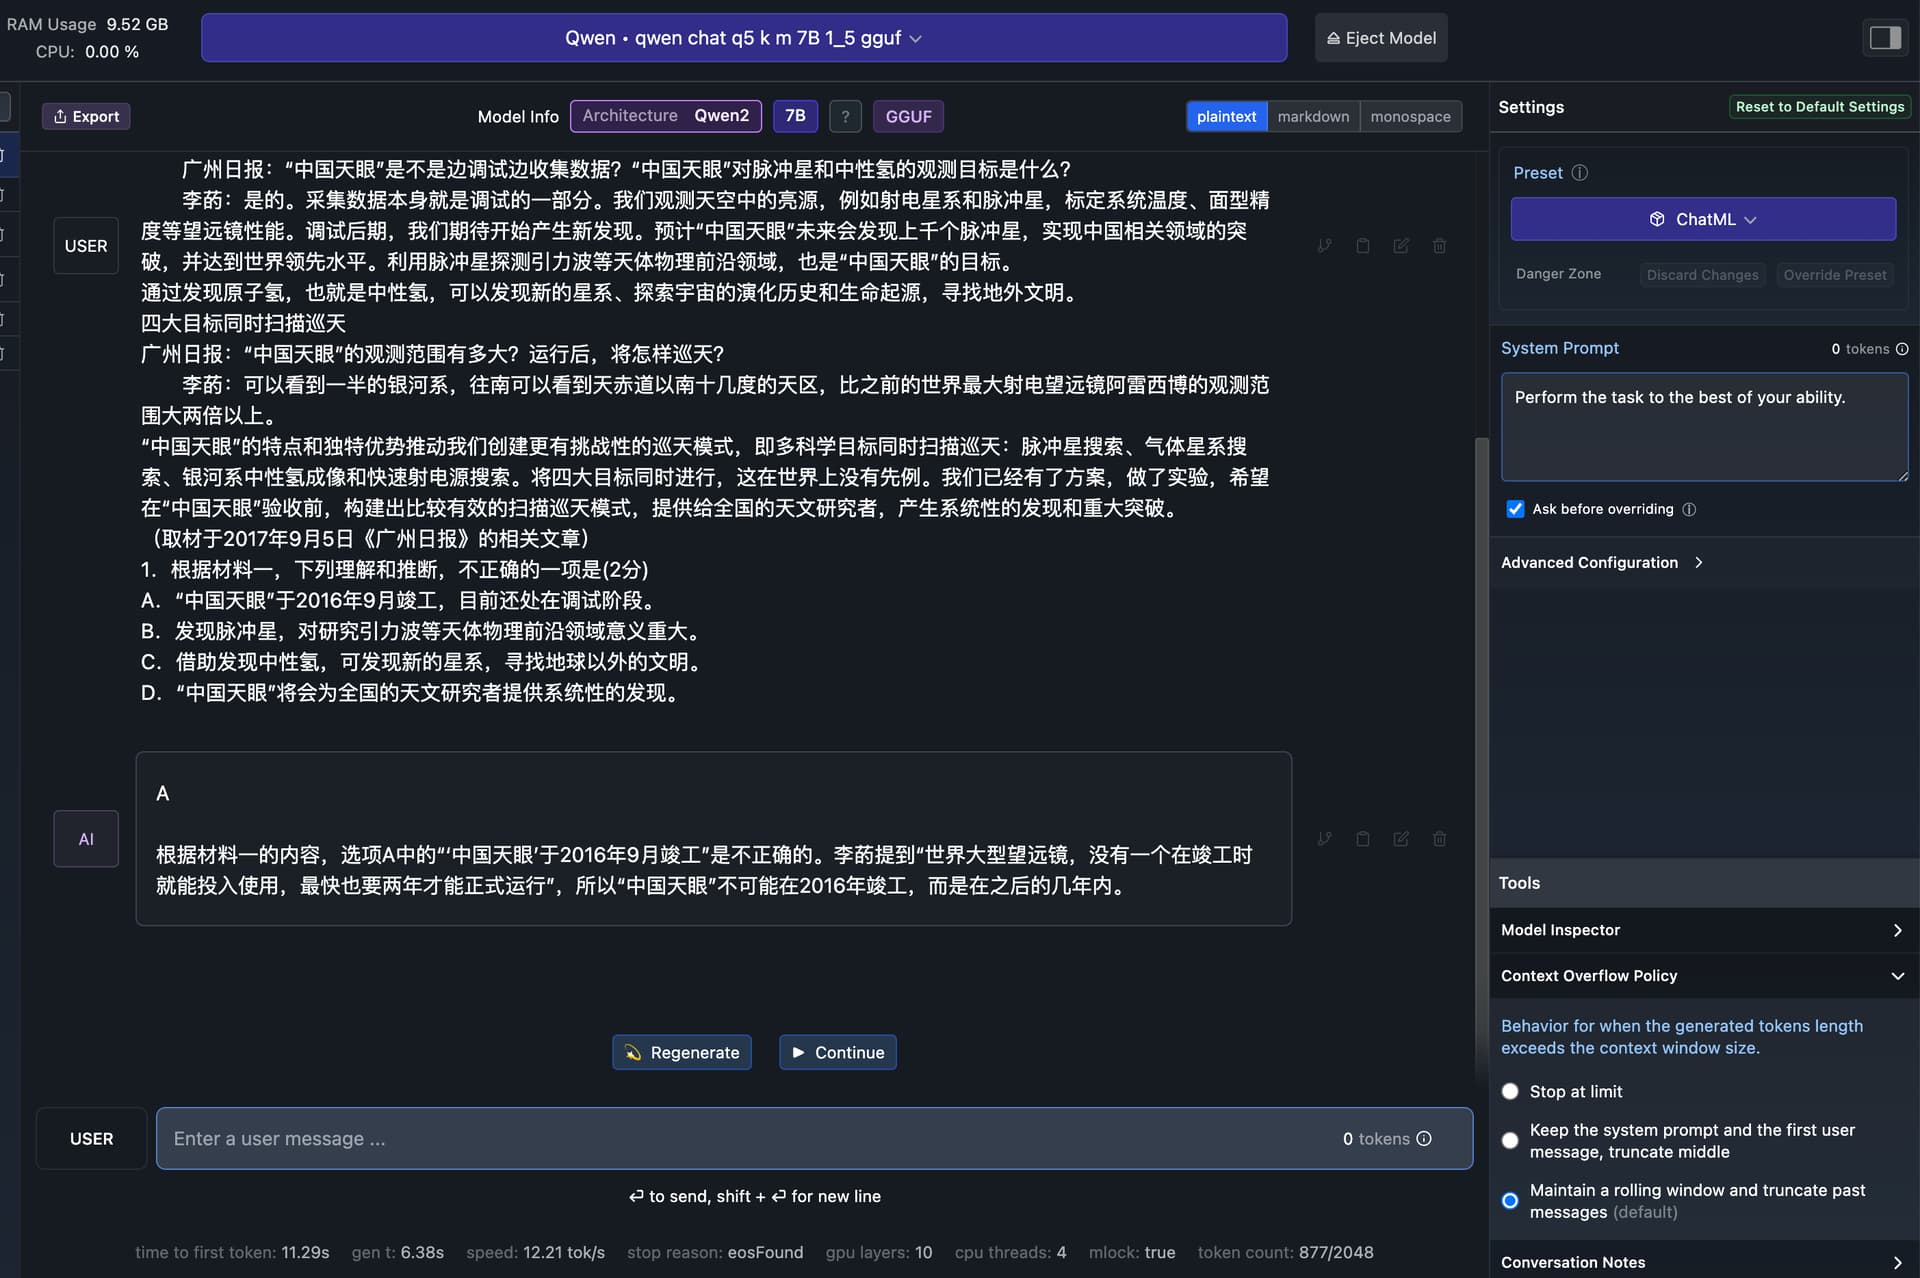Click info icon beside System Prompt tokens

[1902, 349]
